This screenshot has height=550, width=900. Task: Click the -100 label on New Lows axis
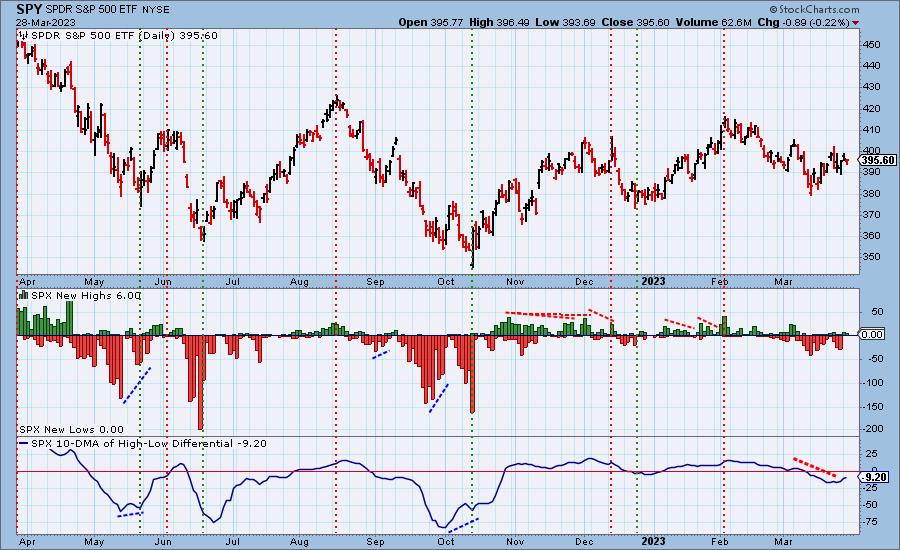(872, 382)
